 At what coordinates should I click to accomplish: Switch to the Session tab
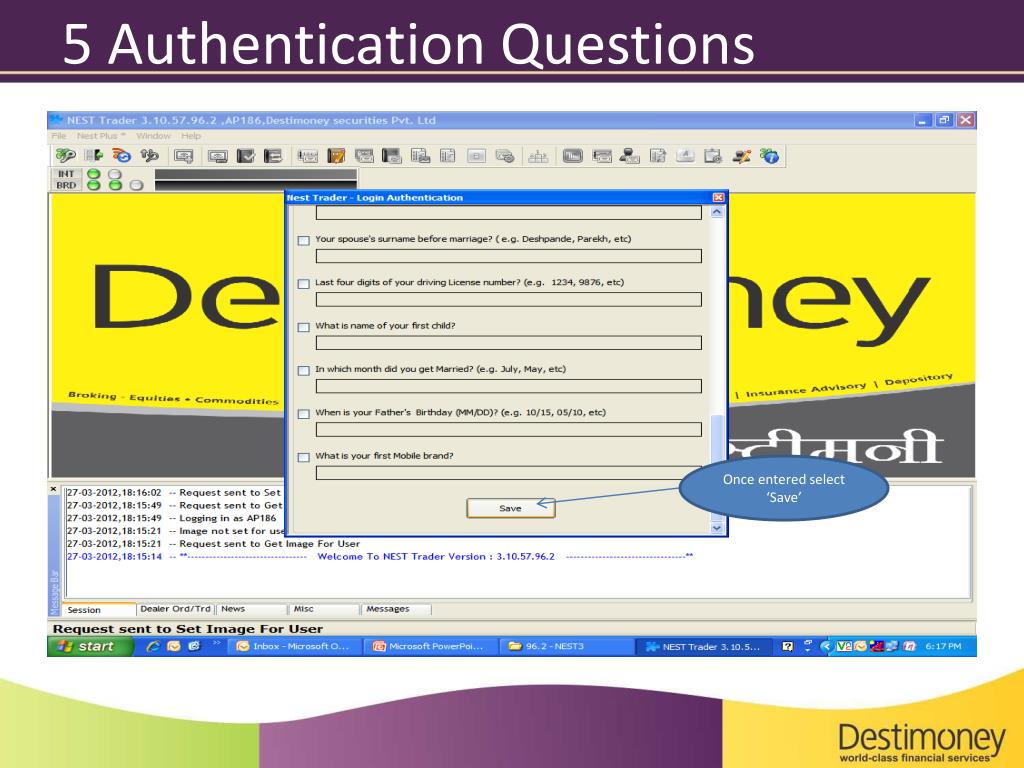(99, 610)
